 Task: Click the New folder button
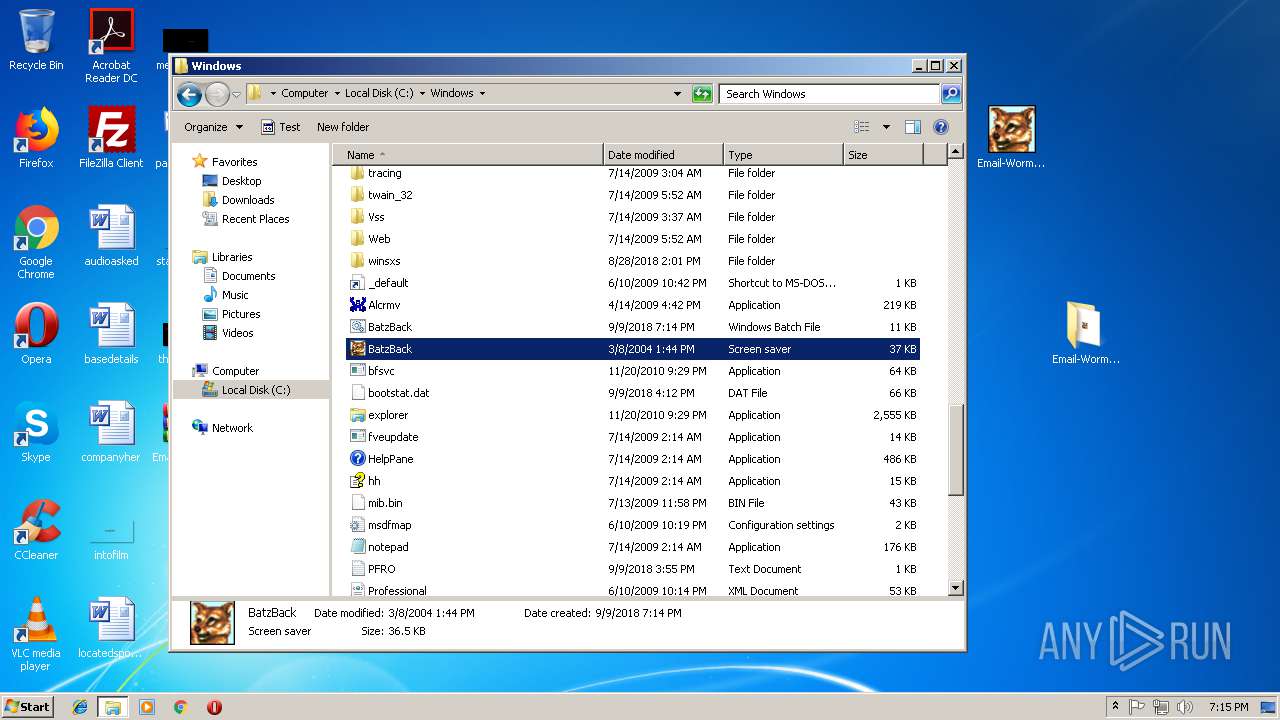click(x=343, y=127)
